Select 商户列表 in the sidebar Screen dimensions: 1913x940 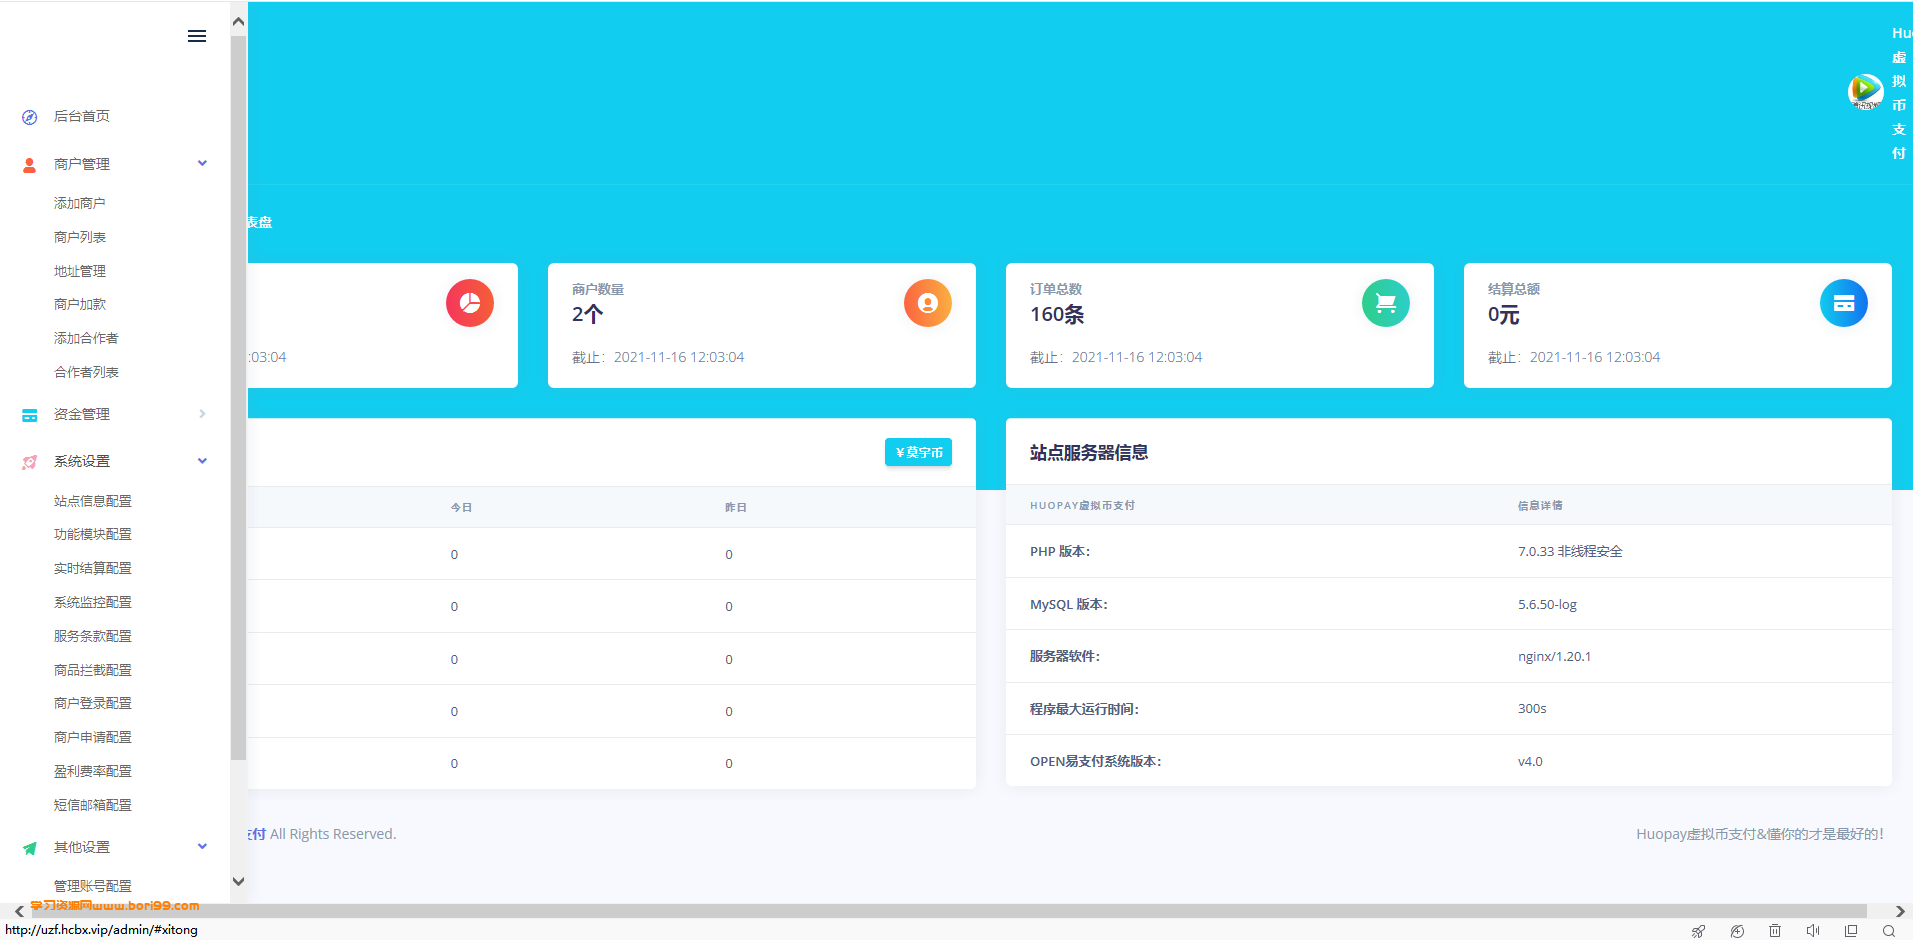coord(80,237)
